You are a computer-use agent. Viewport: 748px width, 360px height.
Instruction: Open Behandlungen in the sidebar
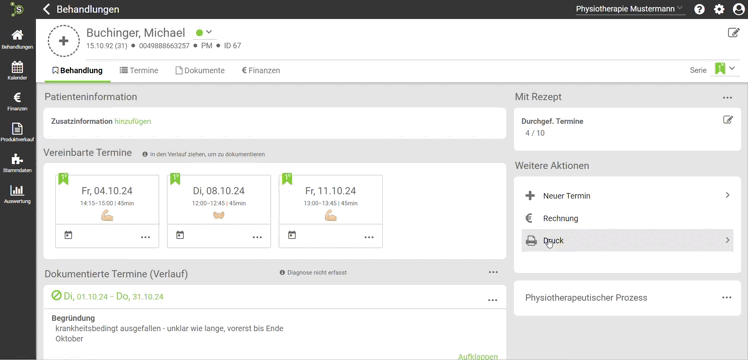[17, 40]
